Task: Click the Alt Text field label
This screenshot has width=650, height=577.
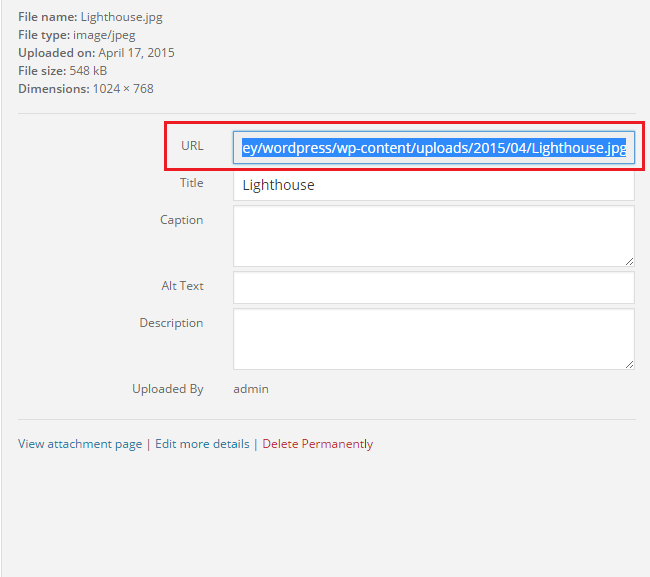Action: pos(182,286)
